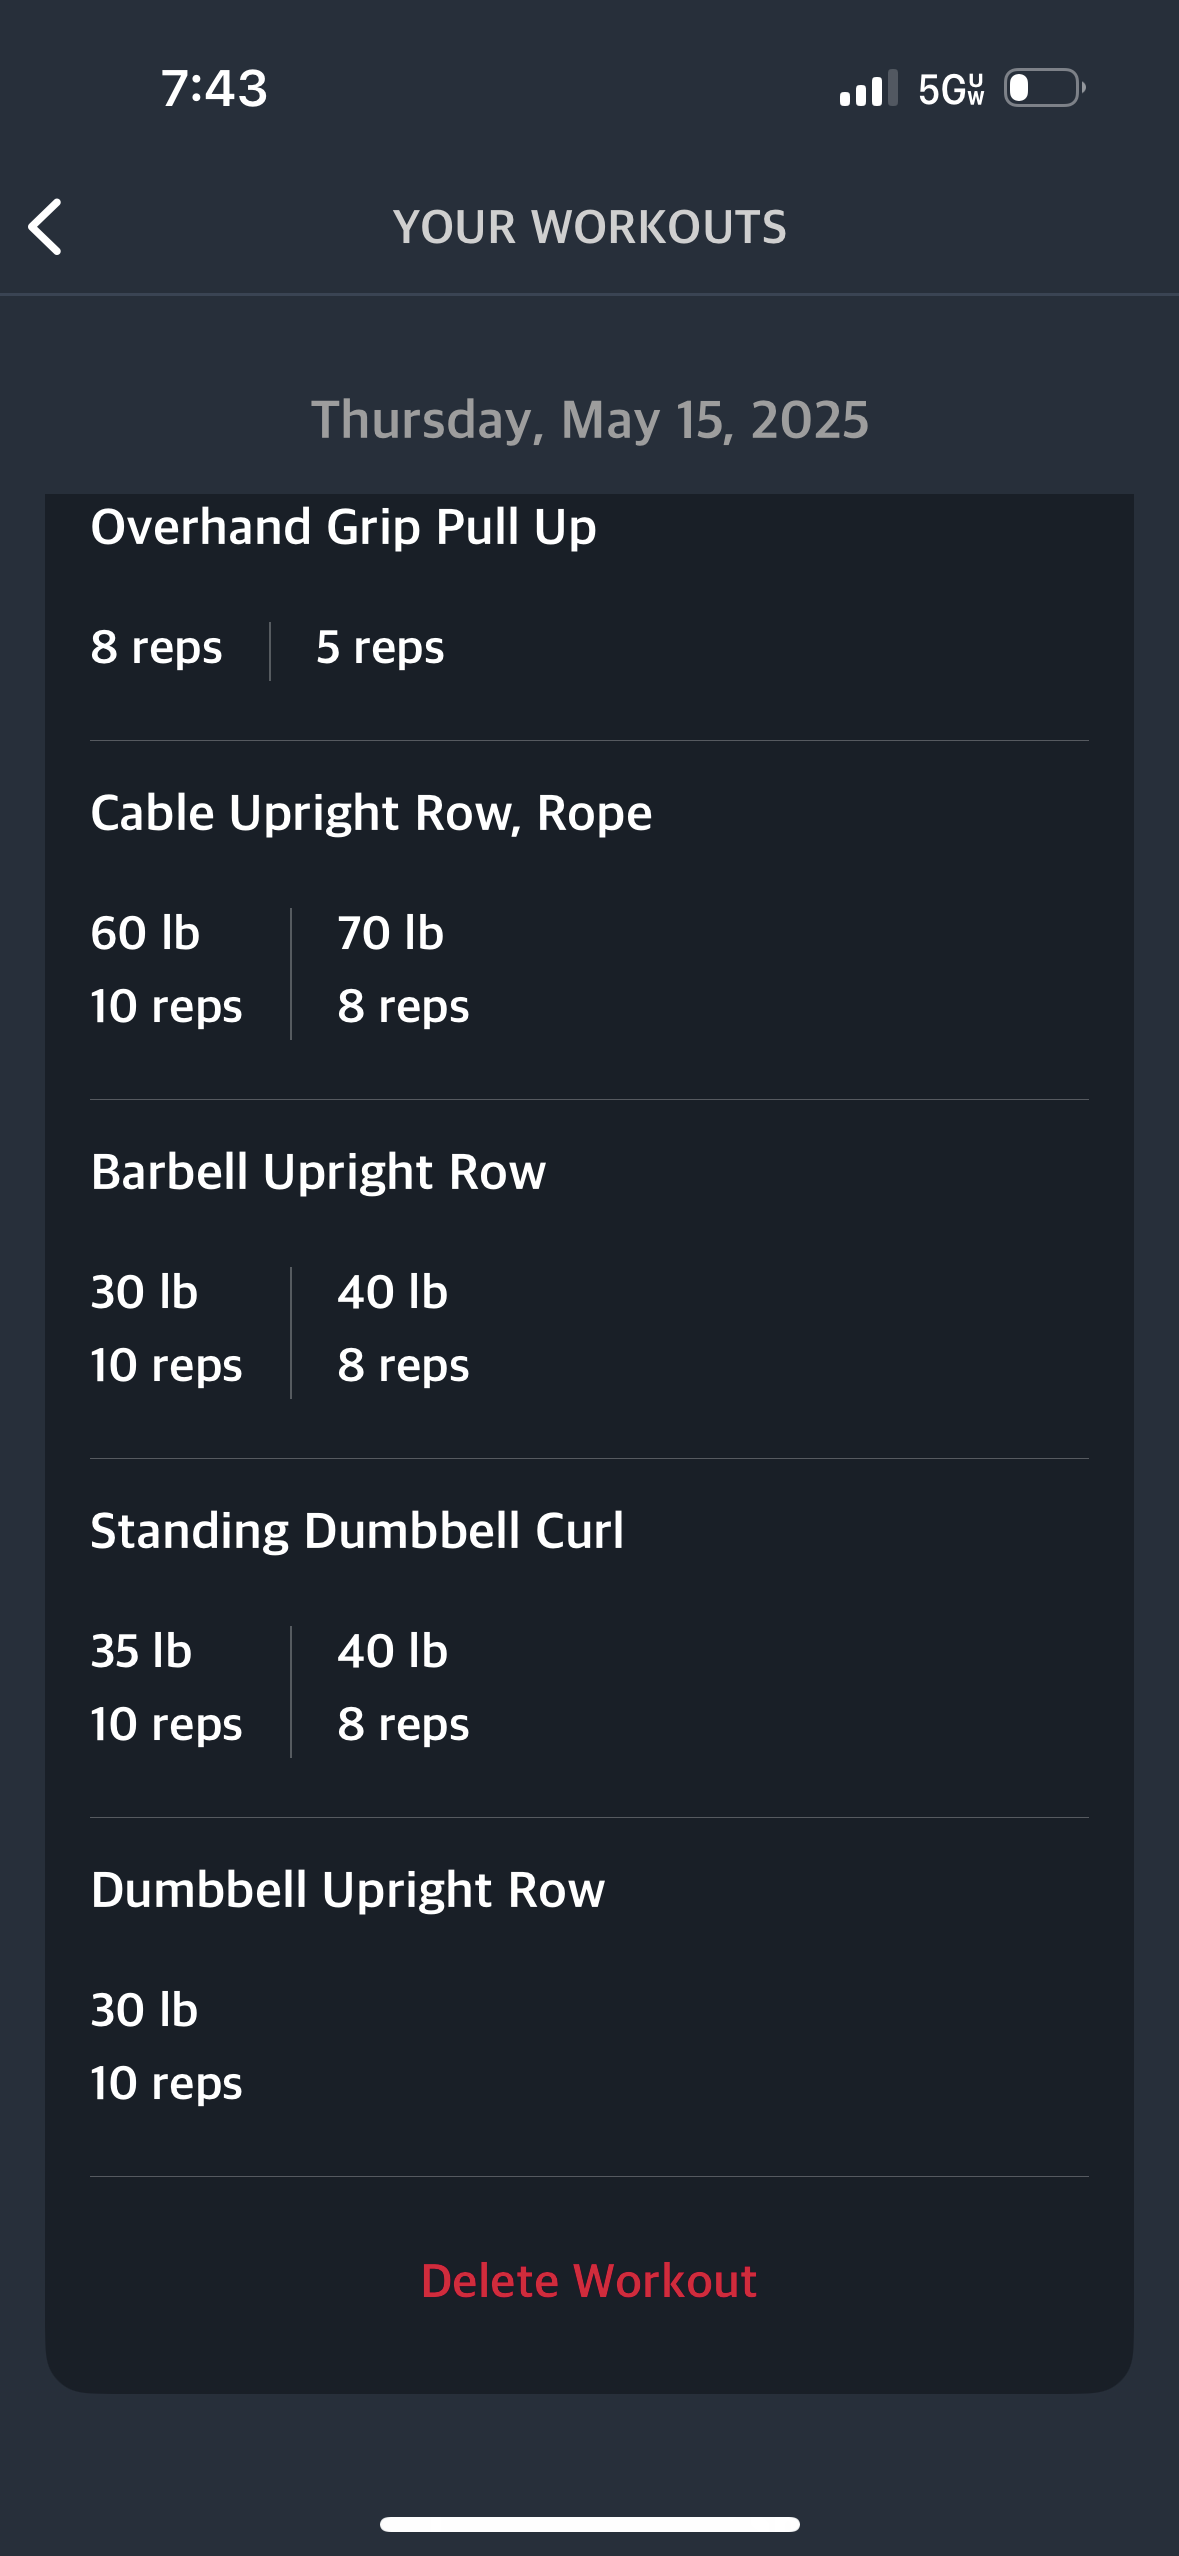
Task: Open the Overhand Grip Pull Up exercise
Action: 343,527
